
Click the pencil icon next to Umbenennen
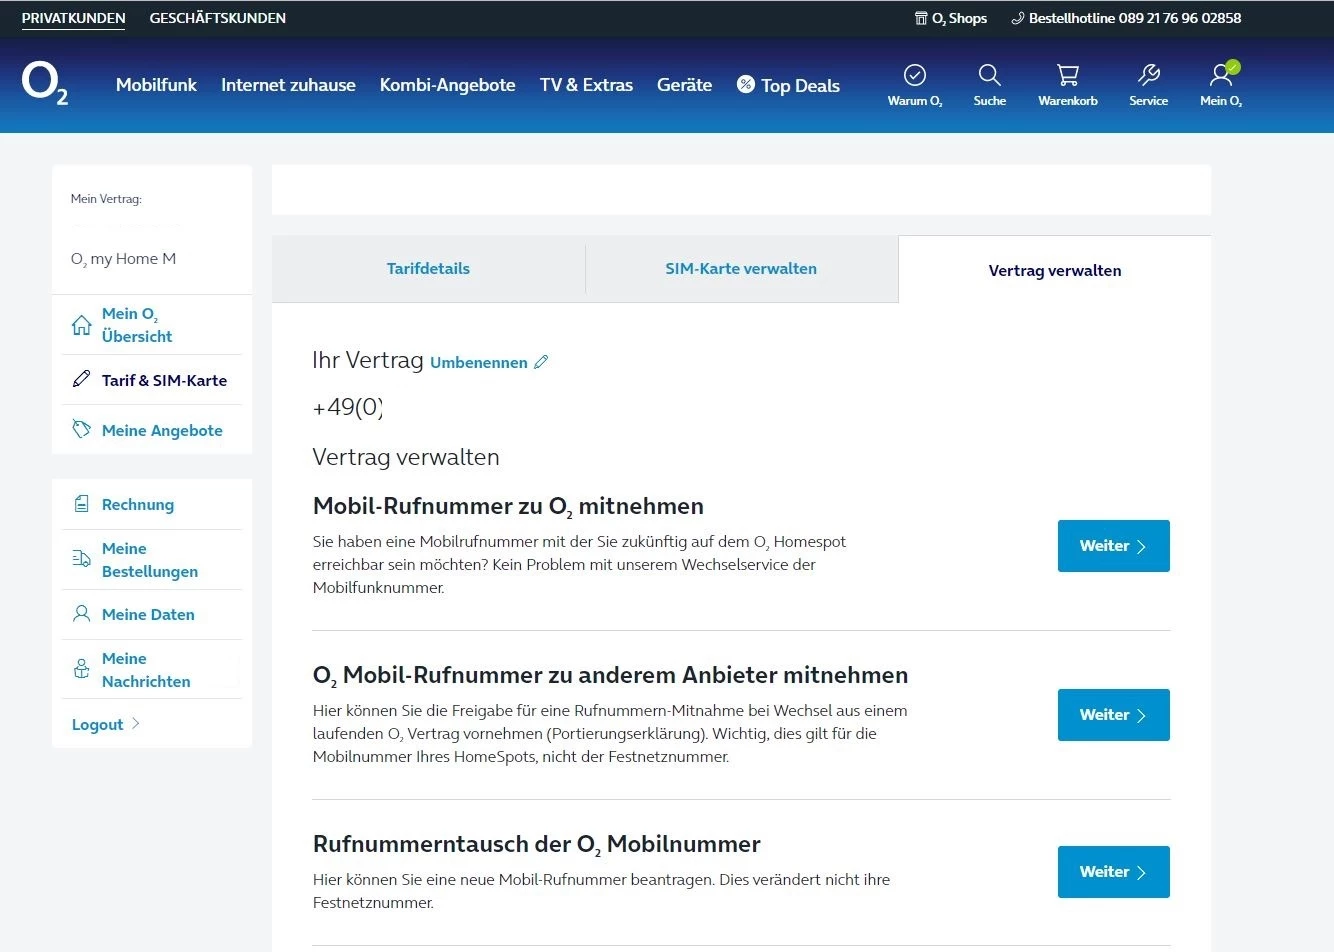tap(541, 362)
